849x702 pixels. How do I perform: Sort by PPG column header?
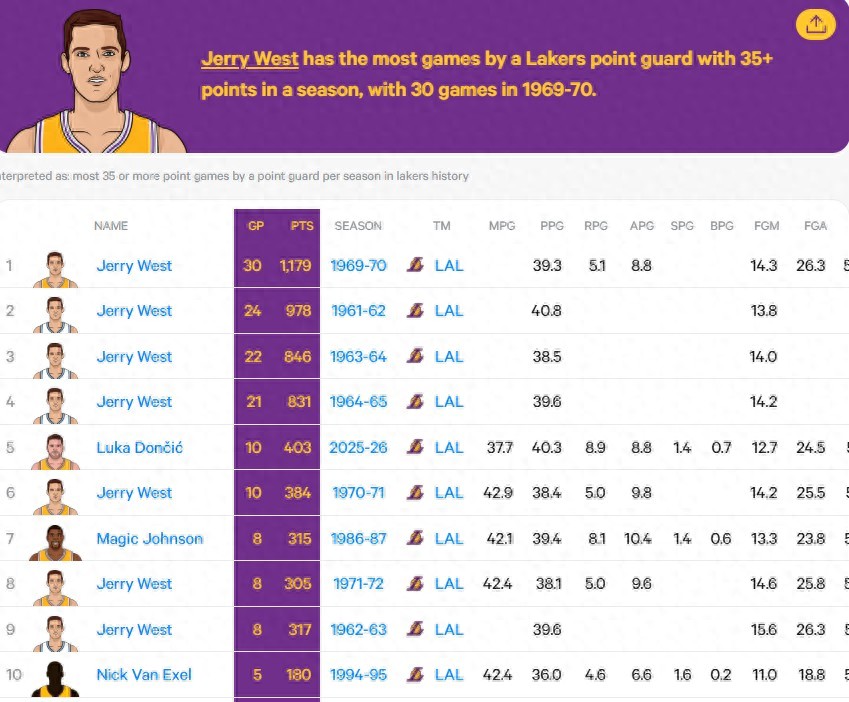click(x=551, y=226)
